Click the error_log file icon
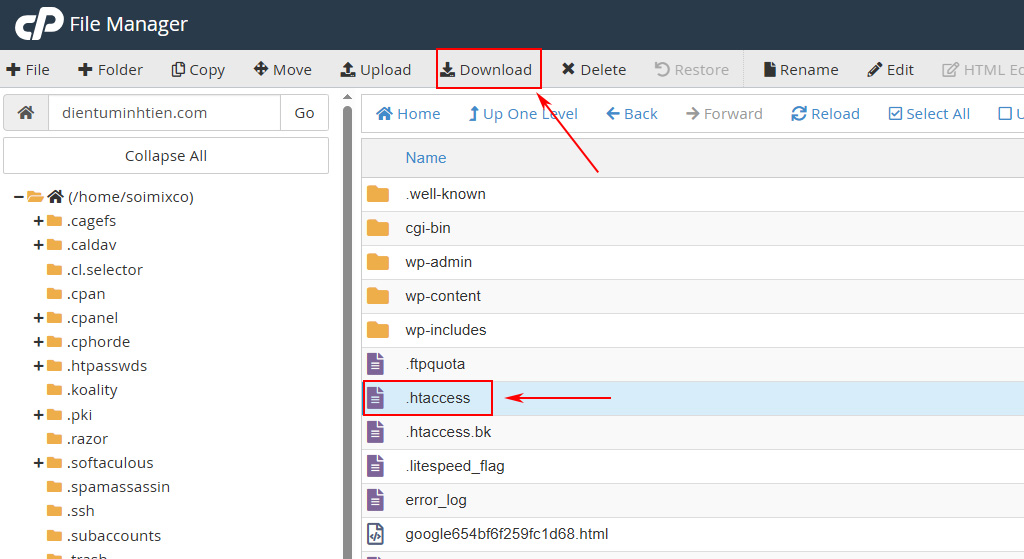 376,500
